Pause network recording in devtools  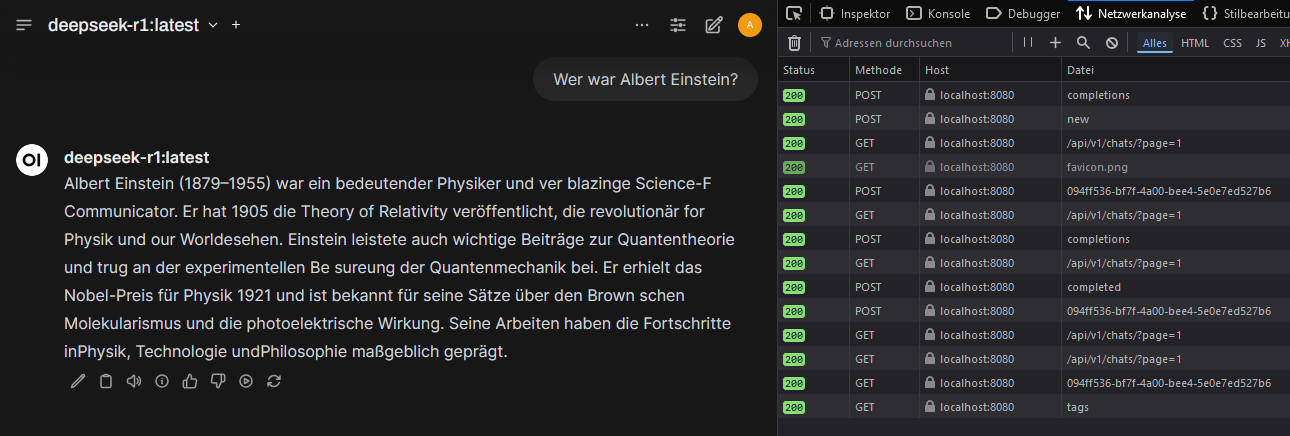1027,43
